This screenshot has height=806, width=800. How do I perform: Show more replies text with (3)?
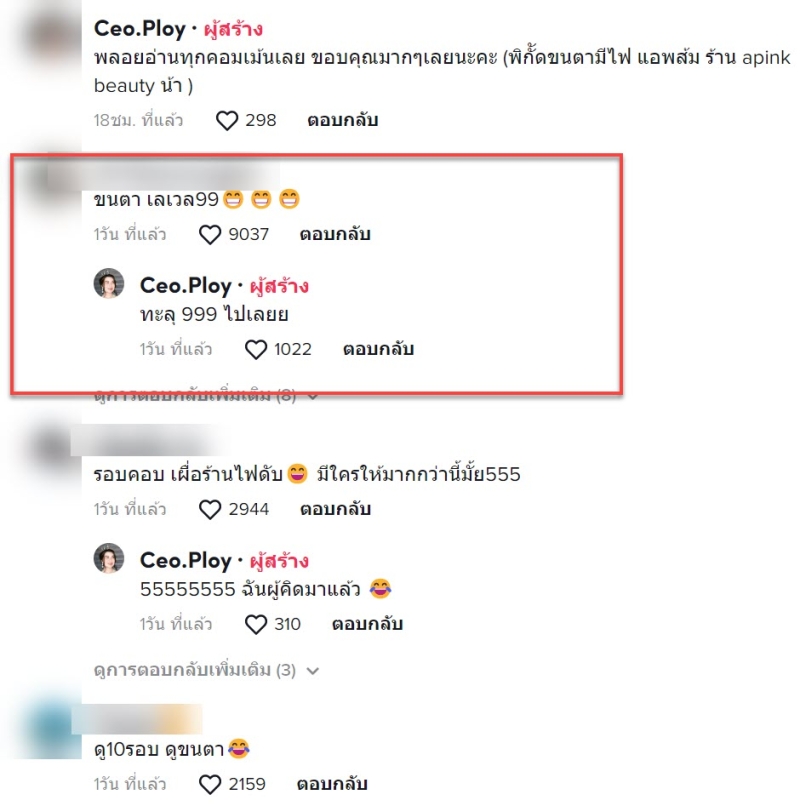[x=195, y=670]
